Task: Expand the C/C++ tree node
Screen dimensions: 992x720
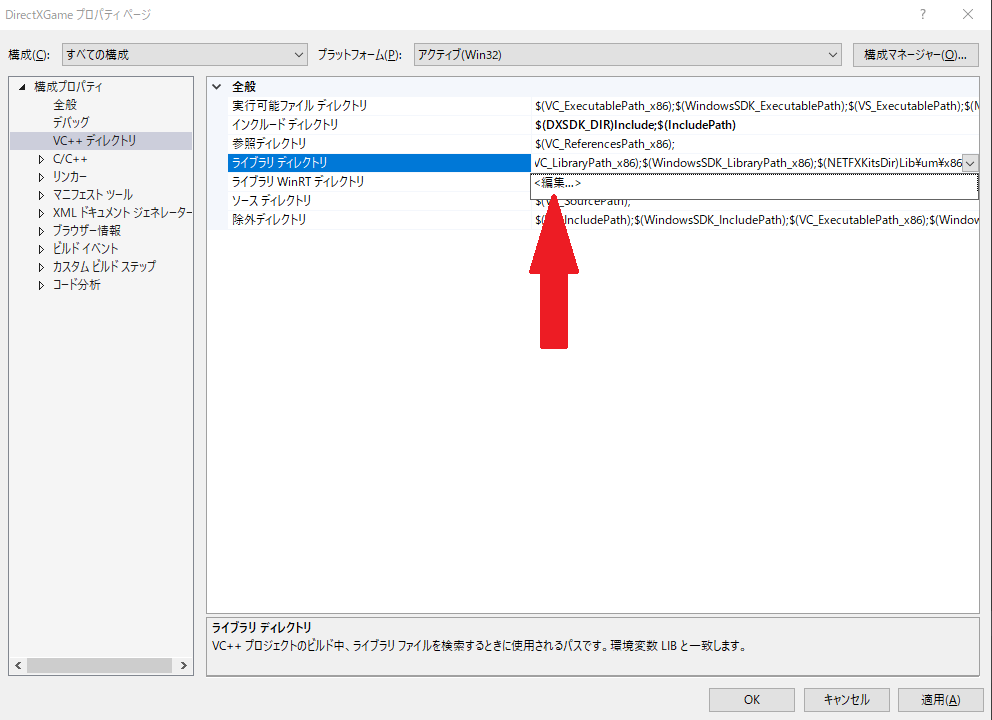Action: tap(41, 159)
